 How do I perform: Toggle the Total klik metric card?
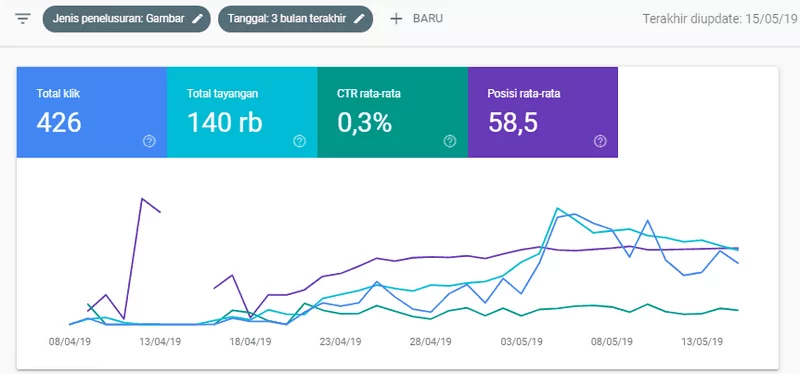tap(92, 112)
